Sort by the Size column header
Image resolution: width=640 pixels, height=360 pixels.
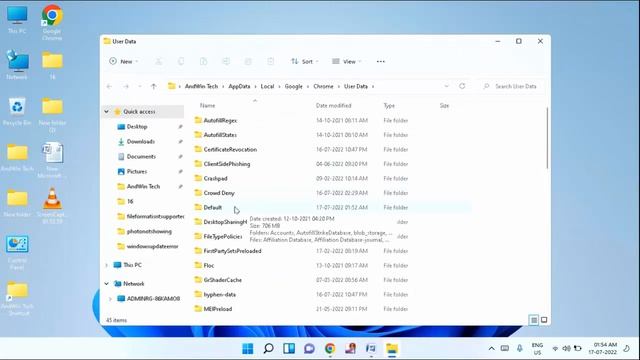(444, 105)
